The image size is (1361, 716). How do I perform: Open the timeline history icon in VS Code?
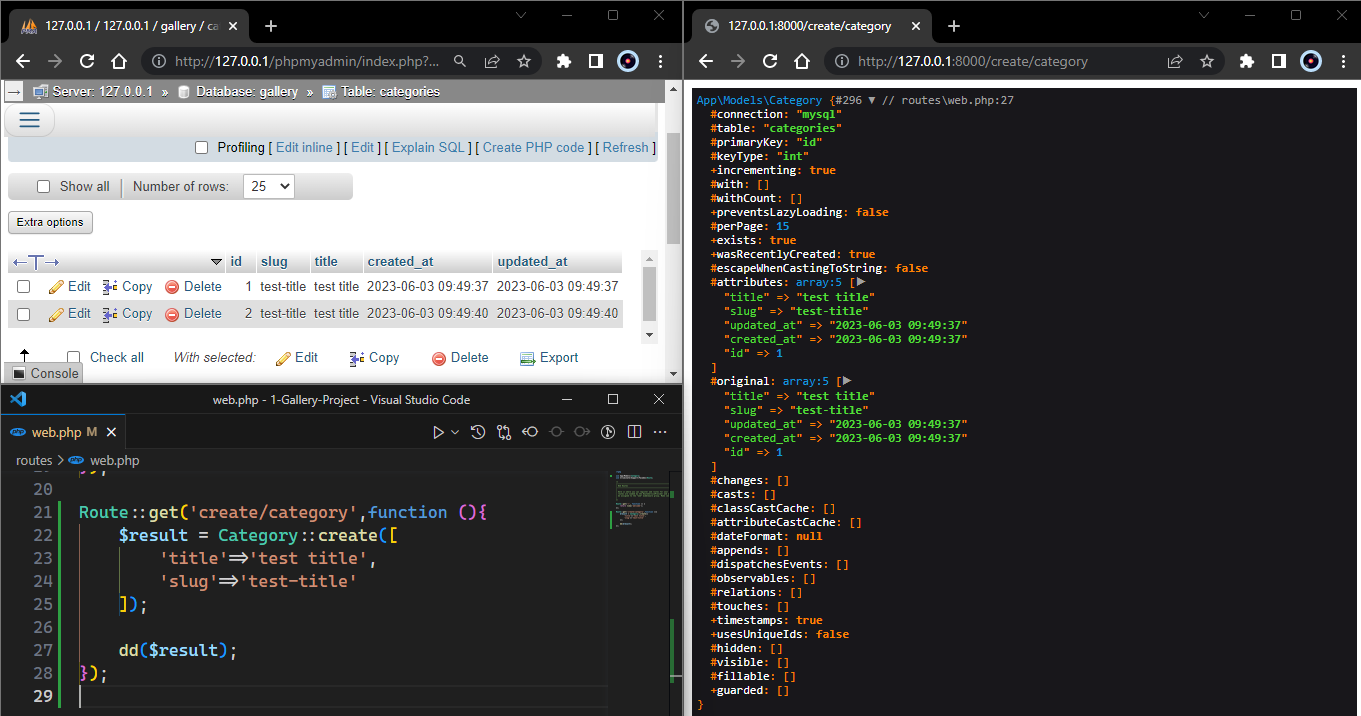point(478,432)
